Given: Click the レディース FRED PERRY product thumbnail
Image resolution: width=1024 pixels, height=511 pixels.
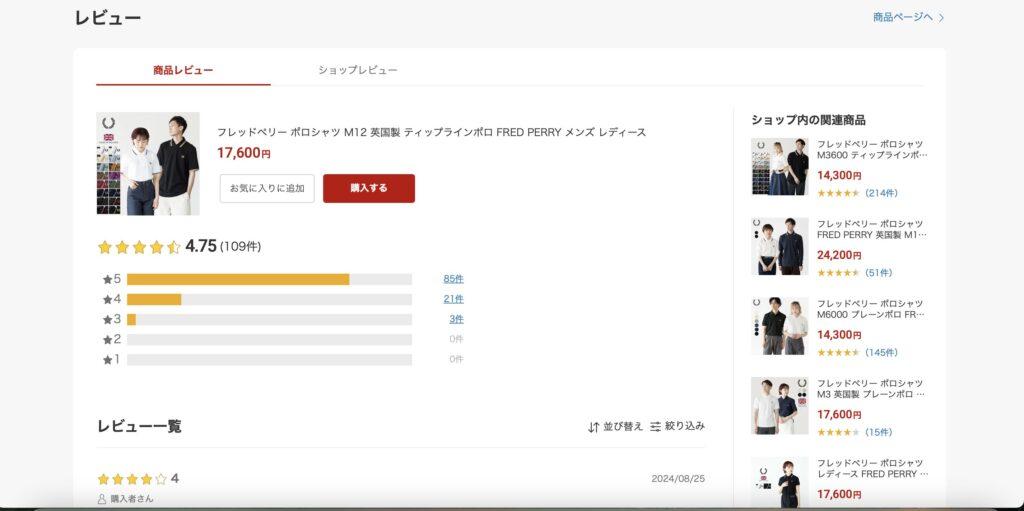Looking at the screenshot, I should tap(780, 482).
